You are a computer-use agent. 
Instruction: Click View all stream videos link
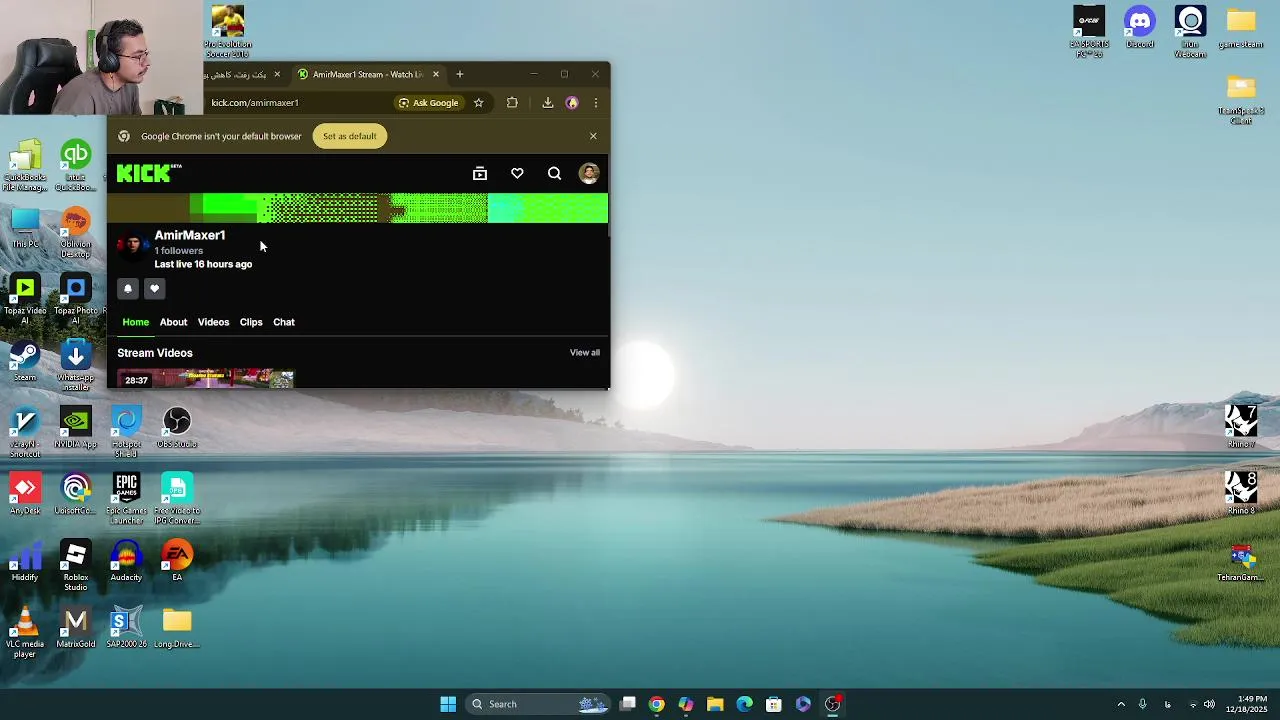[x=585, y=352]
